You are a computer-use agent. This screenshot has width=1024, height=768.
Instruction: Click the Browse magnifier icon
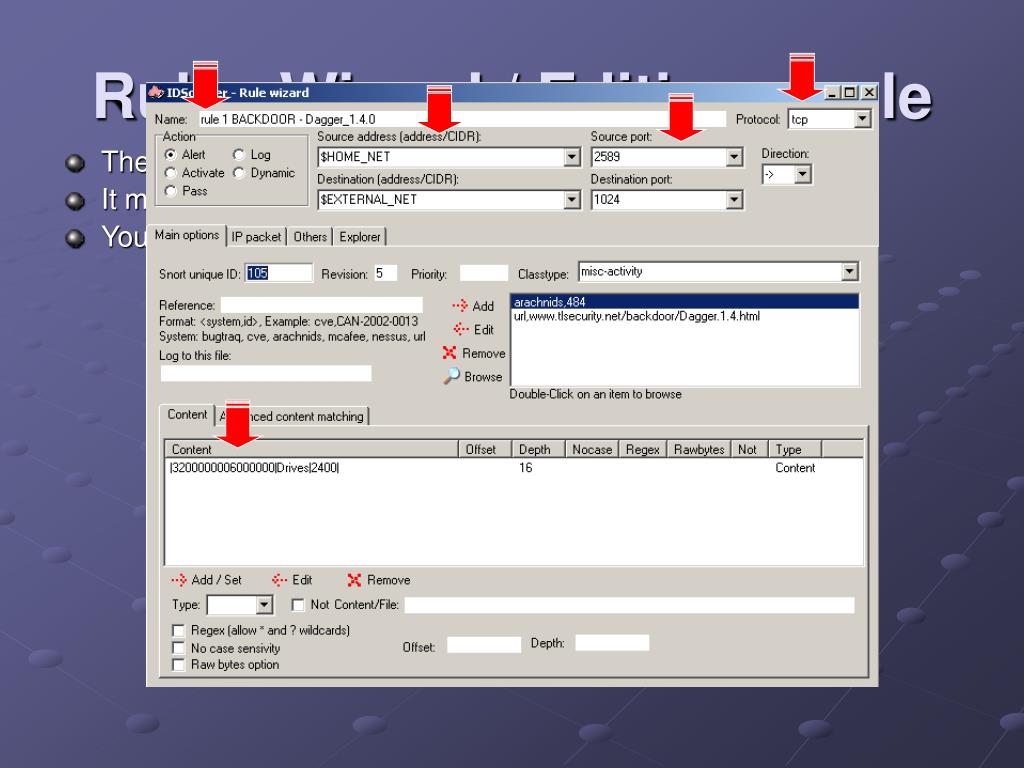pyautogui.click(x=451, y=376)
